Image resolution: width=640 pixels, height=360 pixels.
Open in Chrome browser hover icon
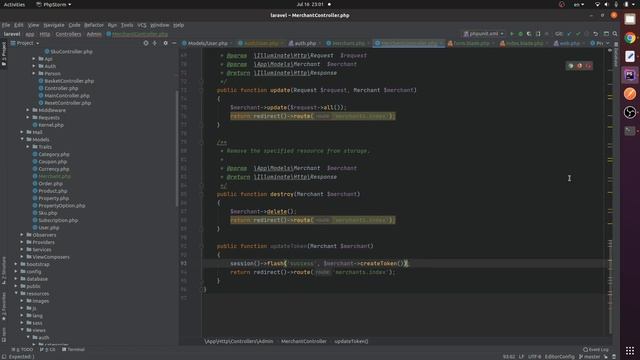pyautogui.click(x=571, y=66)
